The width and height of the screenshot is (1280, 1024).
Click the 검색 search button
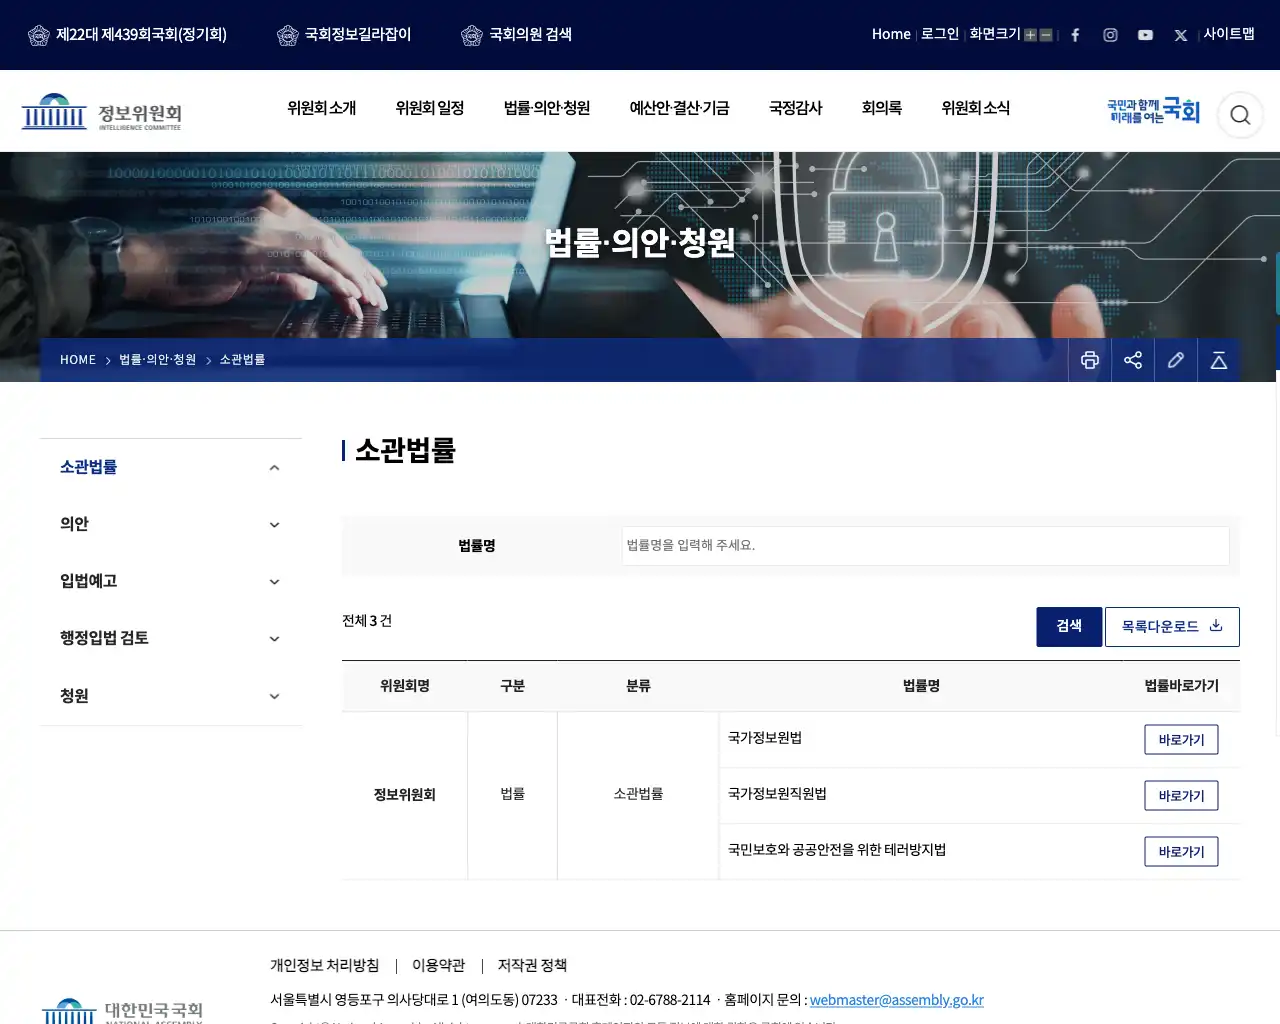(1069, 627)
